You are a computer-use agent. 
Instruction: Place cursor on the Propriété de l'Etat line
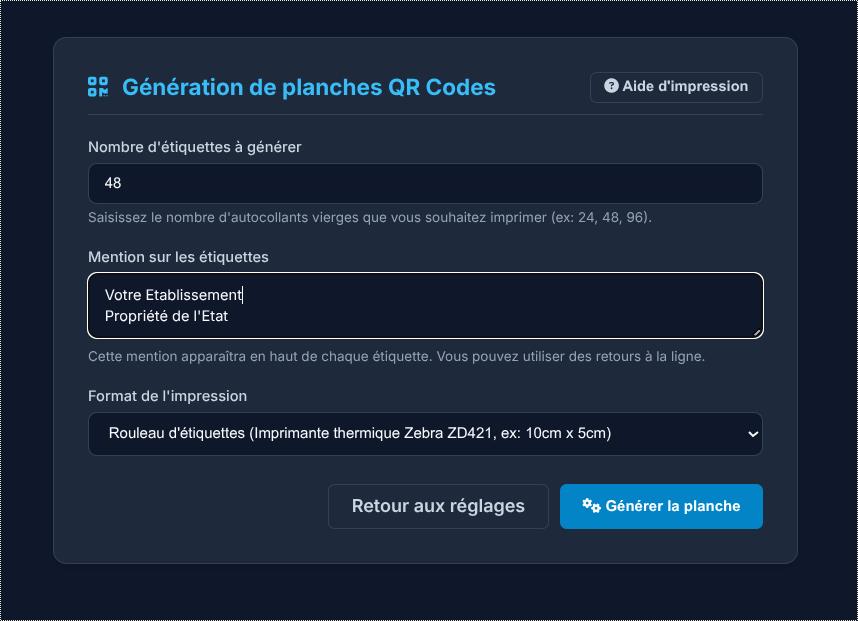[166, 316]
